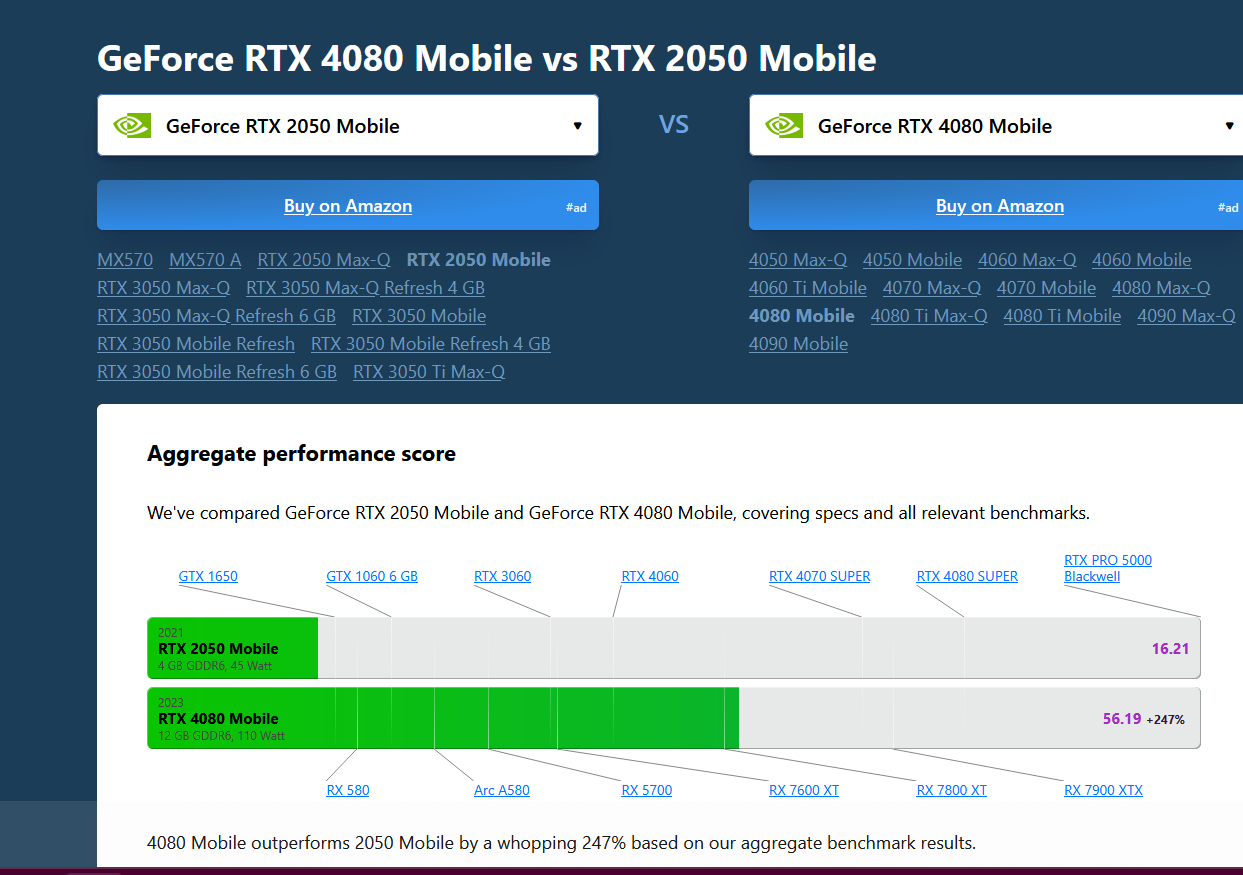Choose the 4070 Mobile link
Viewport: 1243px width, 875px height.
(1046, 288)
